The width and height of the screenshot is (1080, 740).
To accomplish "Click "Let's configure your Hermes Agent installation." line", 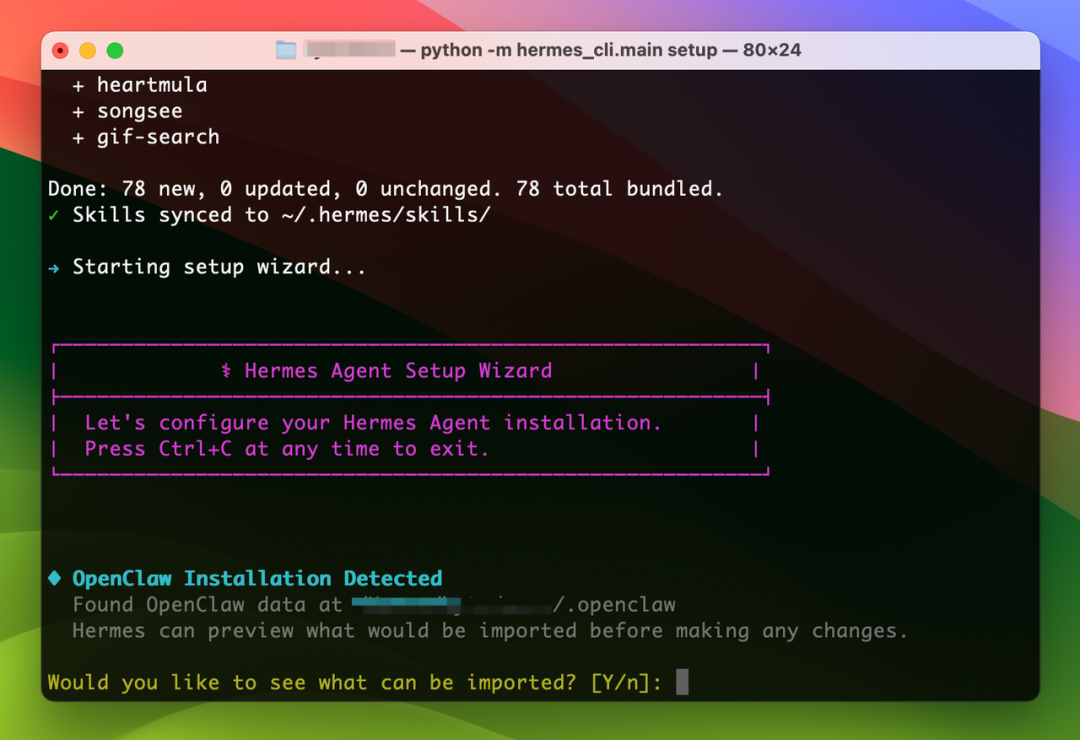I will coord(373,422).
